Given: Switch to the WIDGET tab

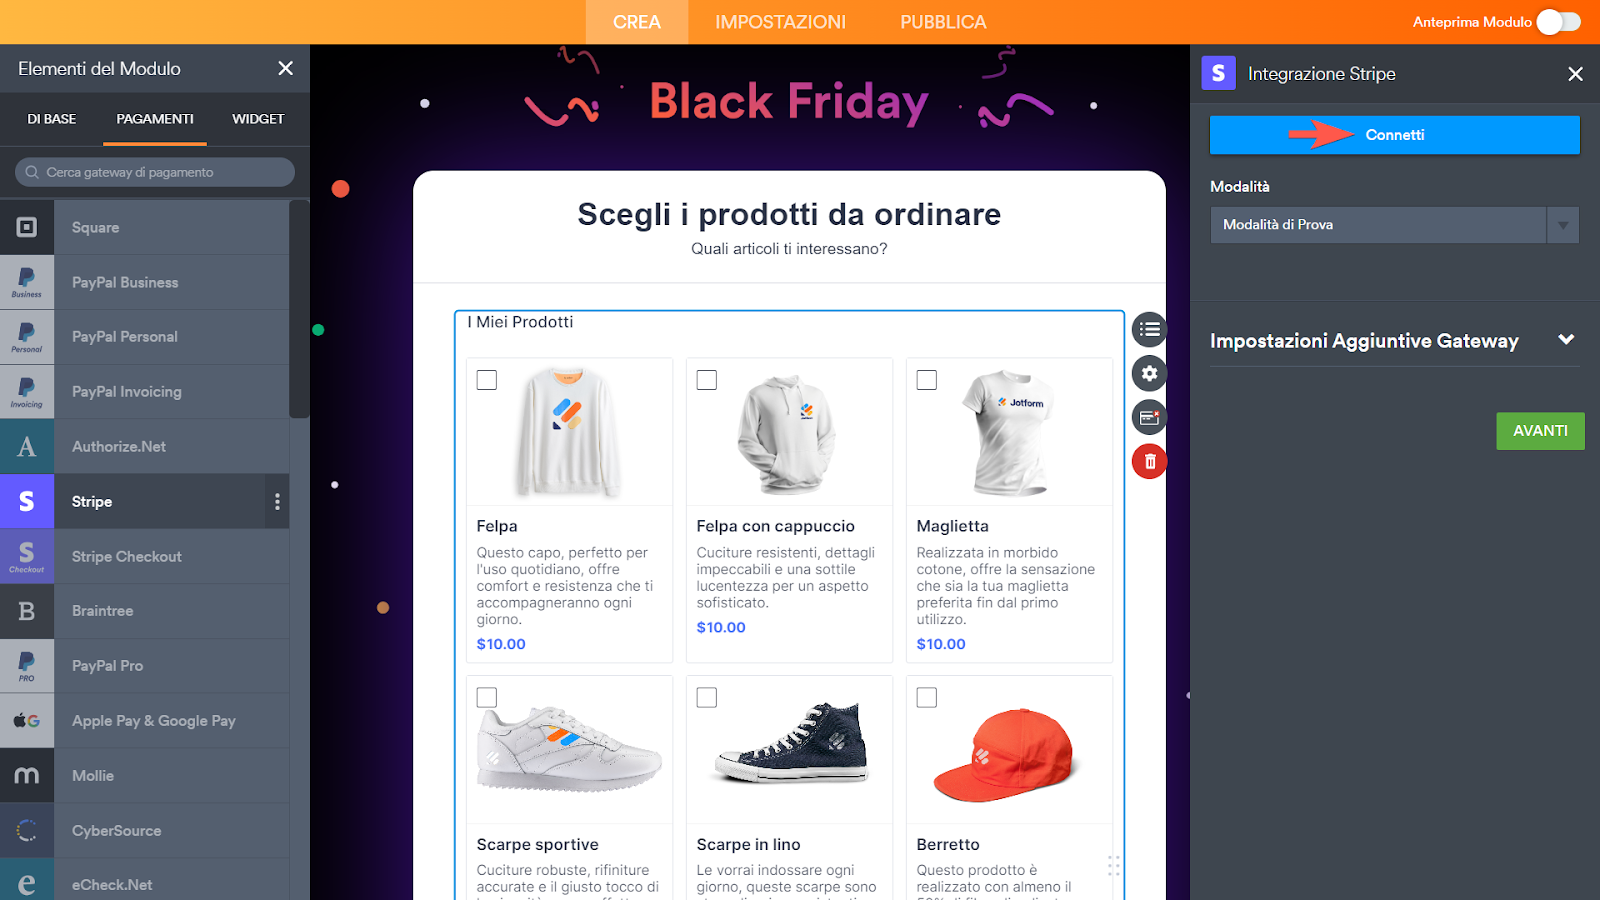Looking at the screenshot, I should coord(258,119).
